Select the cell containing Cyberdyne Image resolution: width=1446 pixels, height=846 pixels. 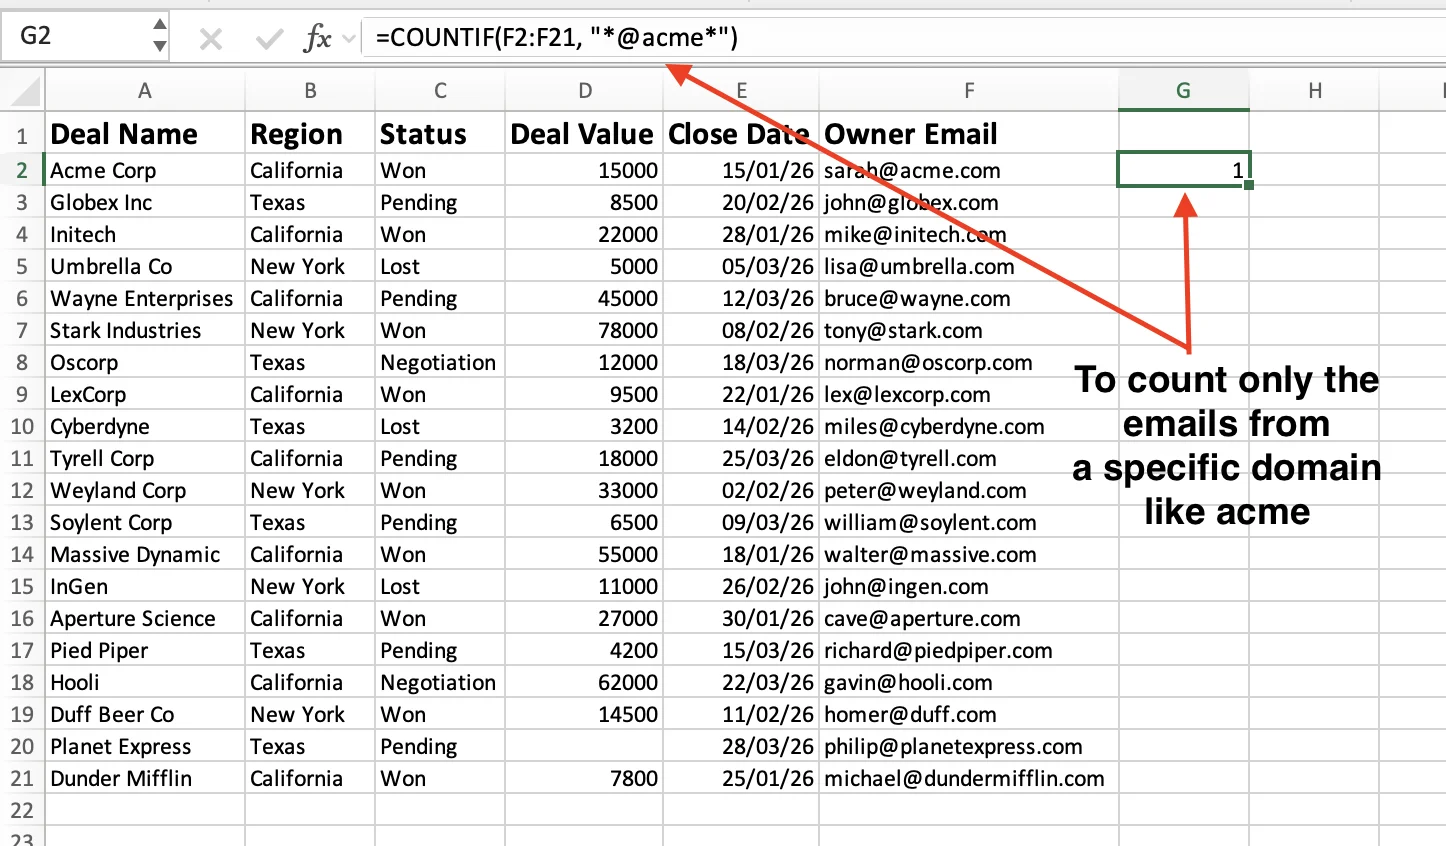click(145, 427)
